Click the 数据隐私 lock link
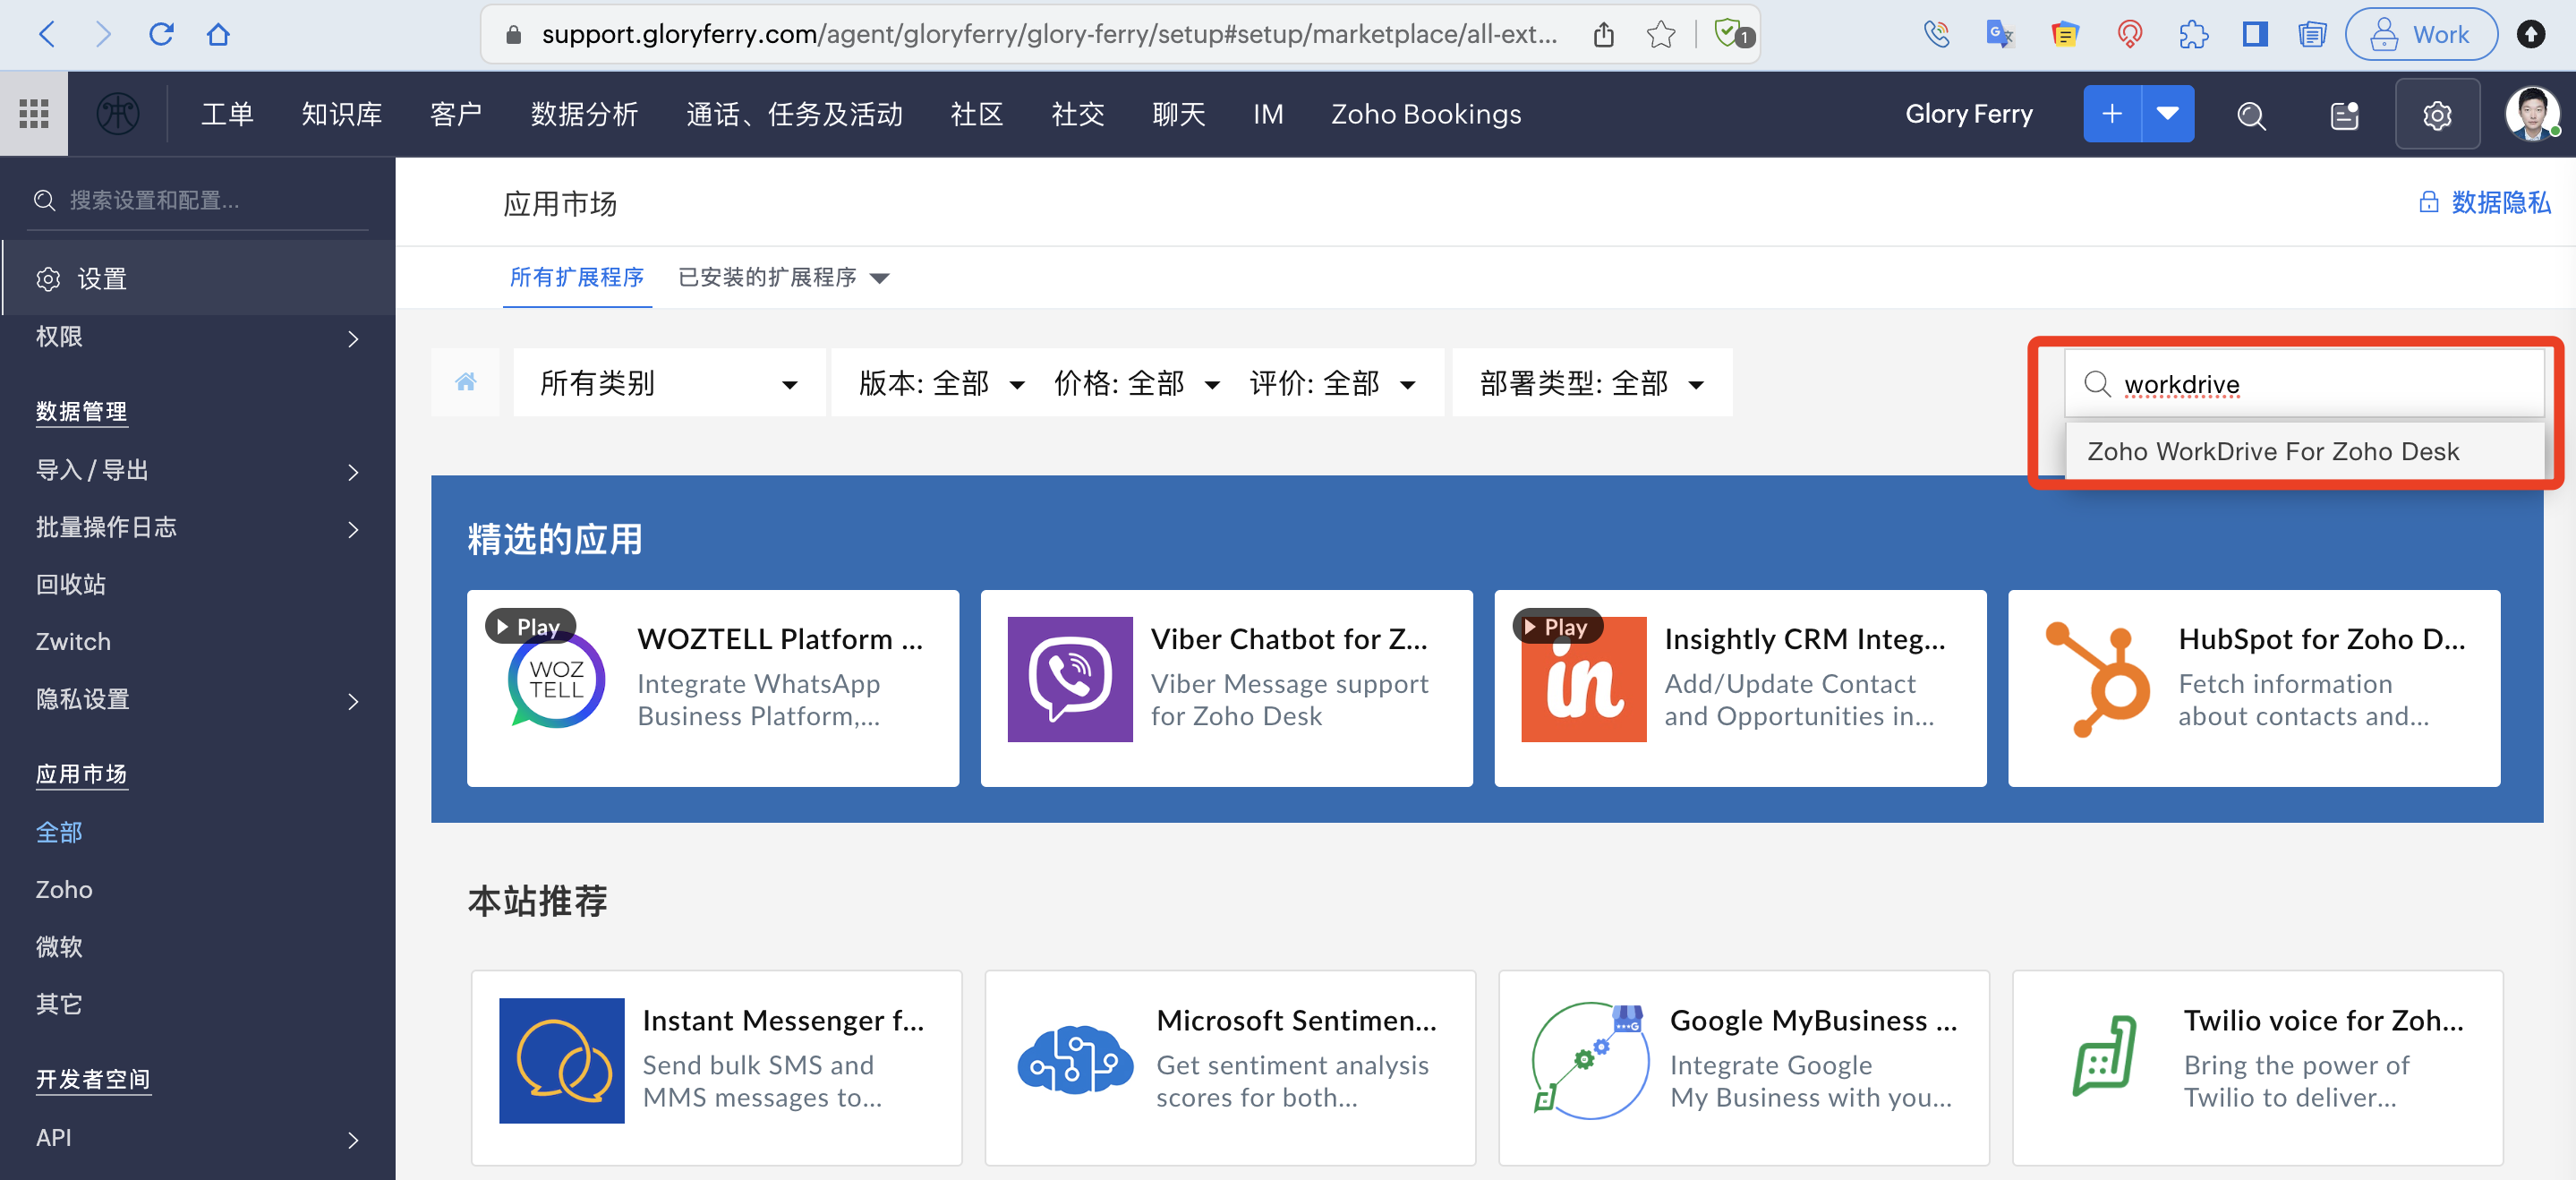The image size is (2576, 1180). coord(2484,203)
